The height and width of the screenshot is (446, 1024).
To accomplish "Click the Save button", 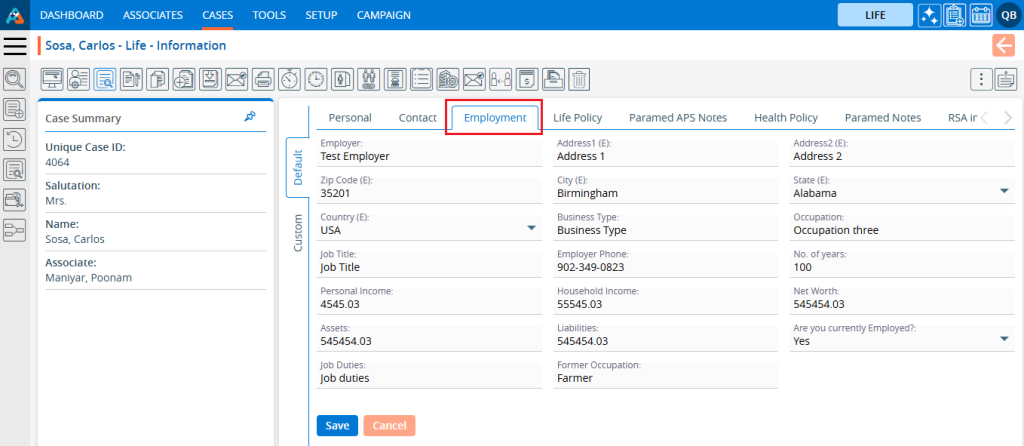I will click(337, 426).
